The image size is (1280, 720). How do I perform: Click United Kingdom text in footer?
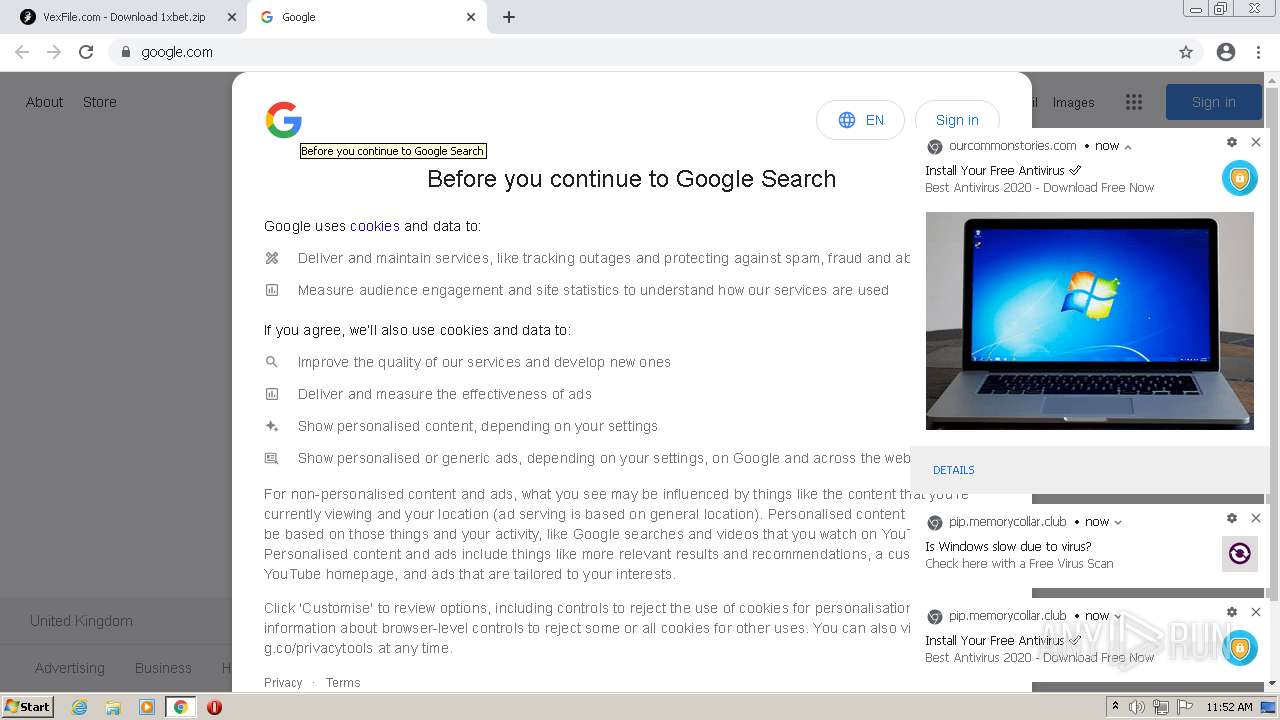pyautogui.click(x=81, y=621)
